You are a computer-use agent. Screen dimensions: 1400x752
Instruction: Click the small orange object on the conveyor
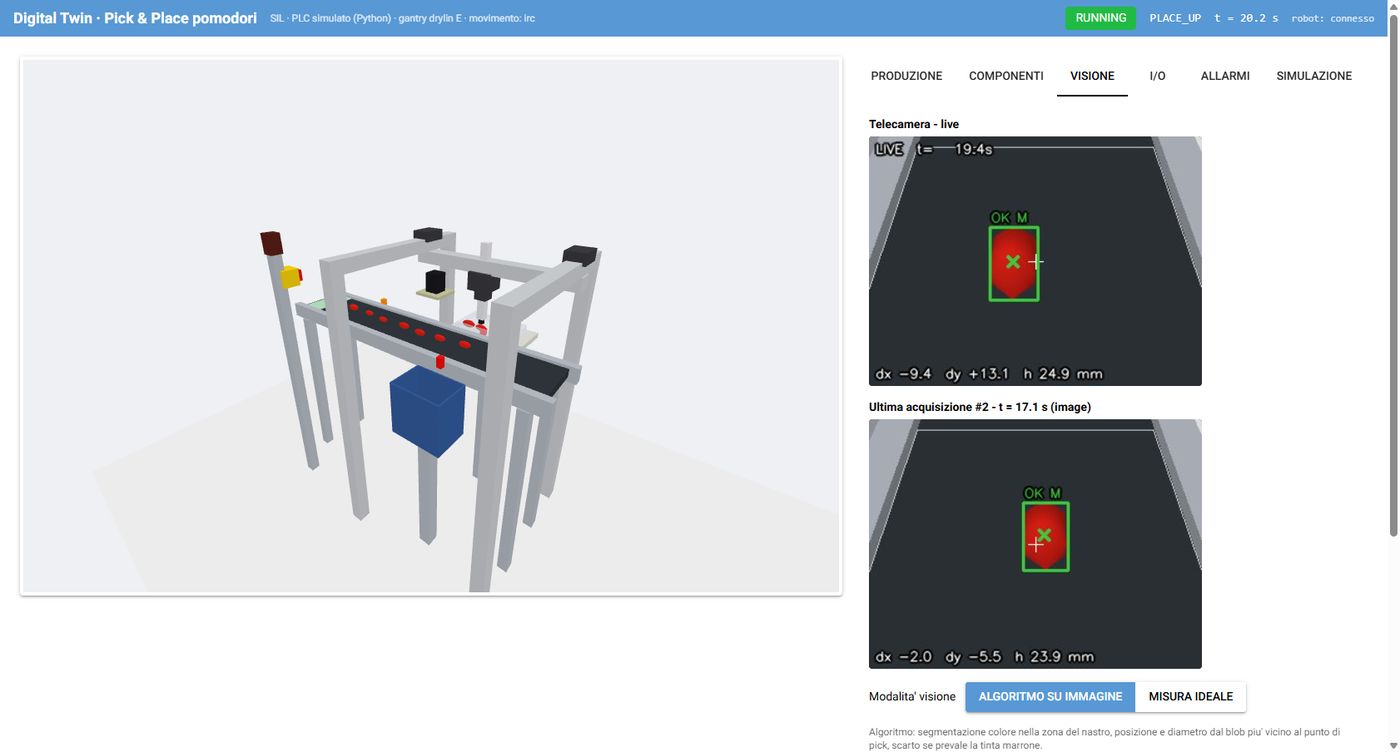[x=383, y=300]
